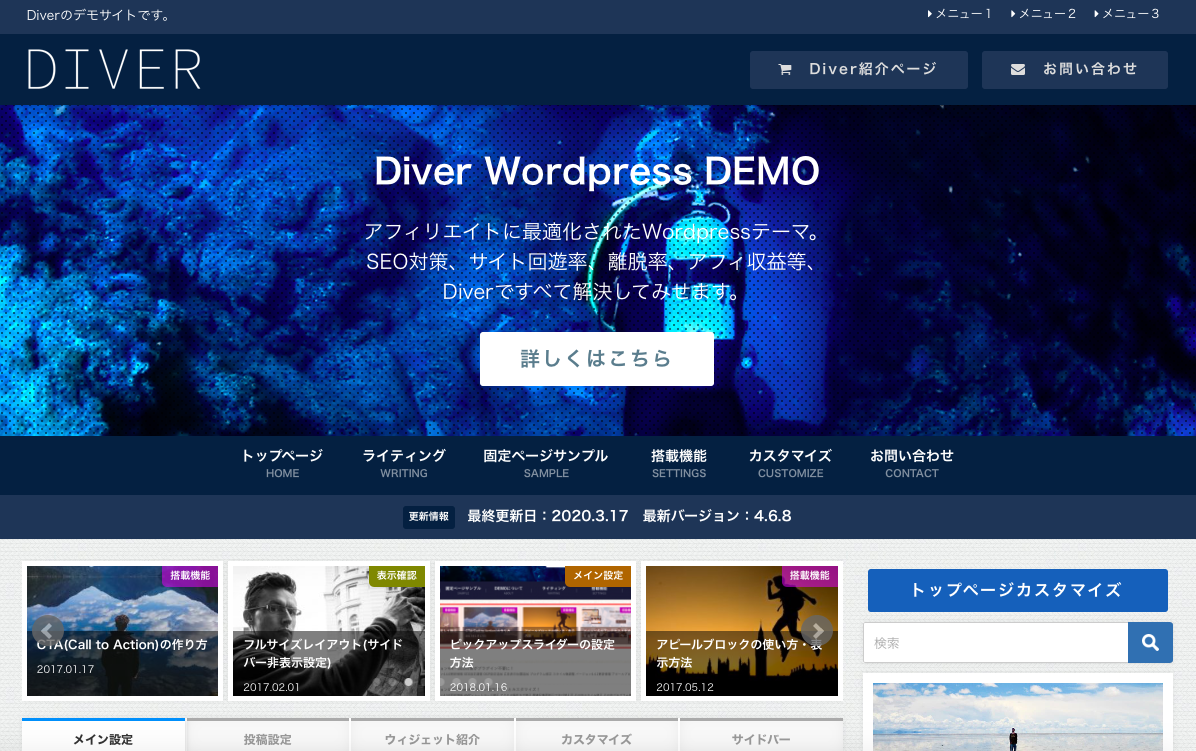Viewport: 1196px width, 751px height.
Task: Click the 搭載機能 tag on CTA card
Action: [x=190, y=576]
